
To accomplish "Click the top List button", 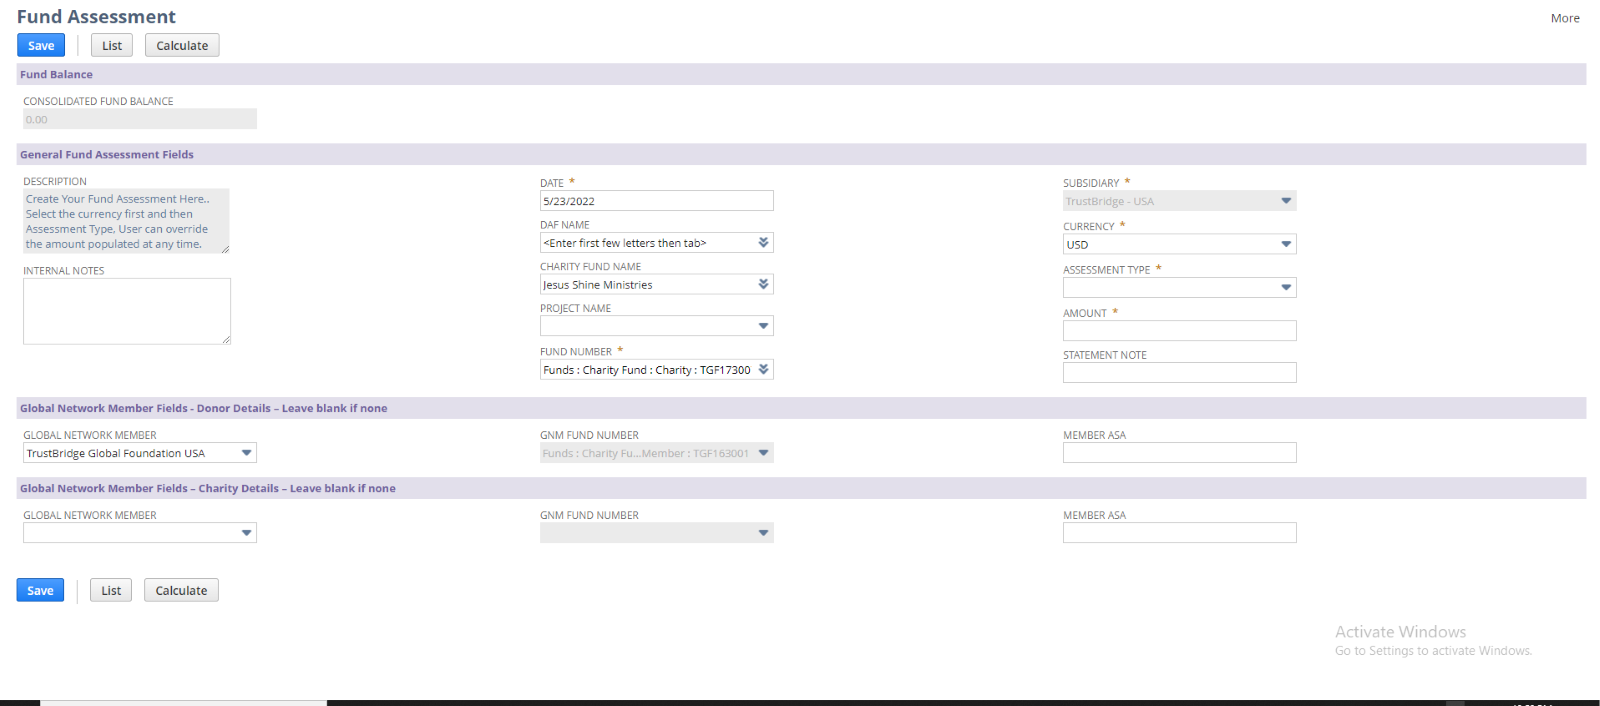I will [112, 45].
